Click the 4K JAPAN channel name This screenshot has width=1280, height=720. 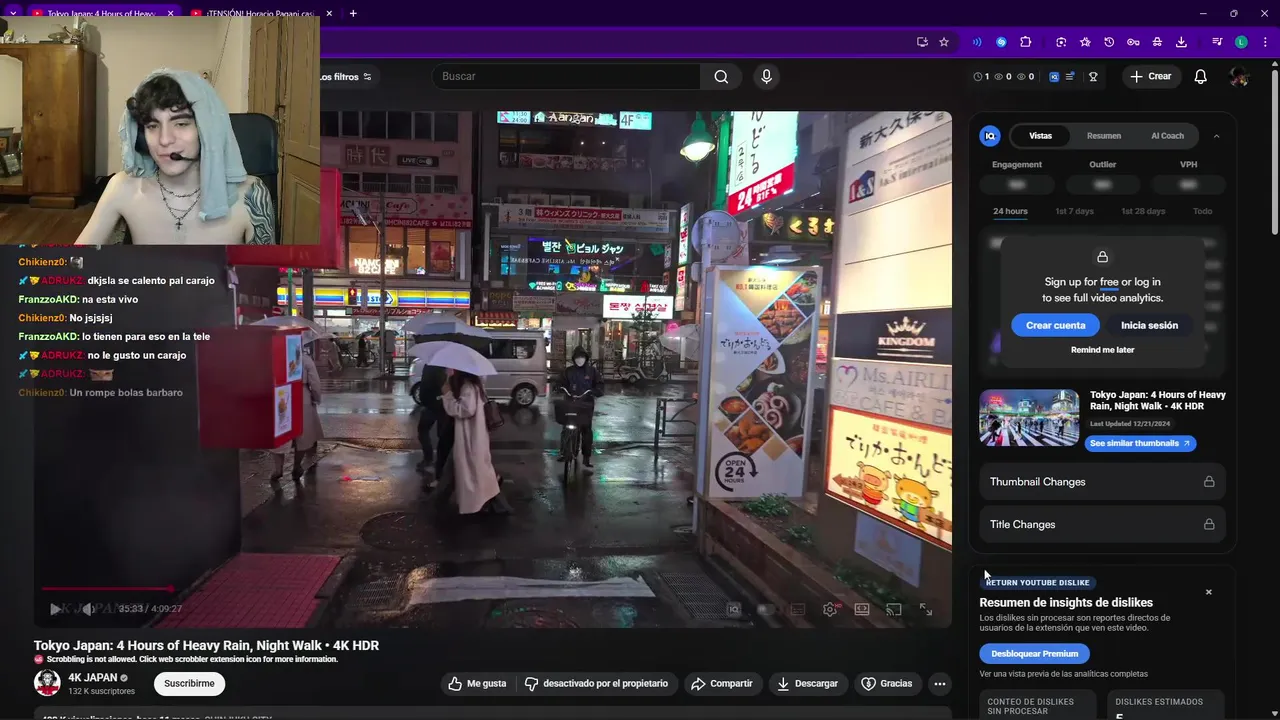click(93, 678)
